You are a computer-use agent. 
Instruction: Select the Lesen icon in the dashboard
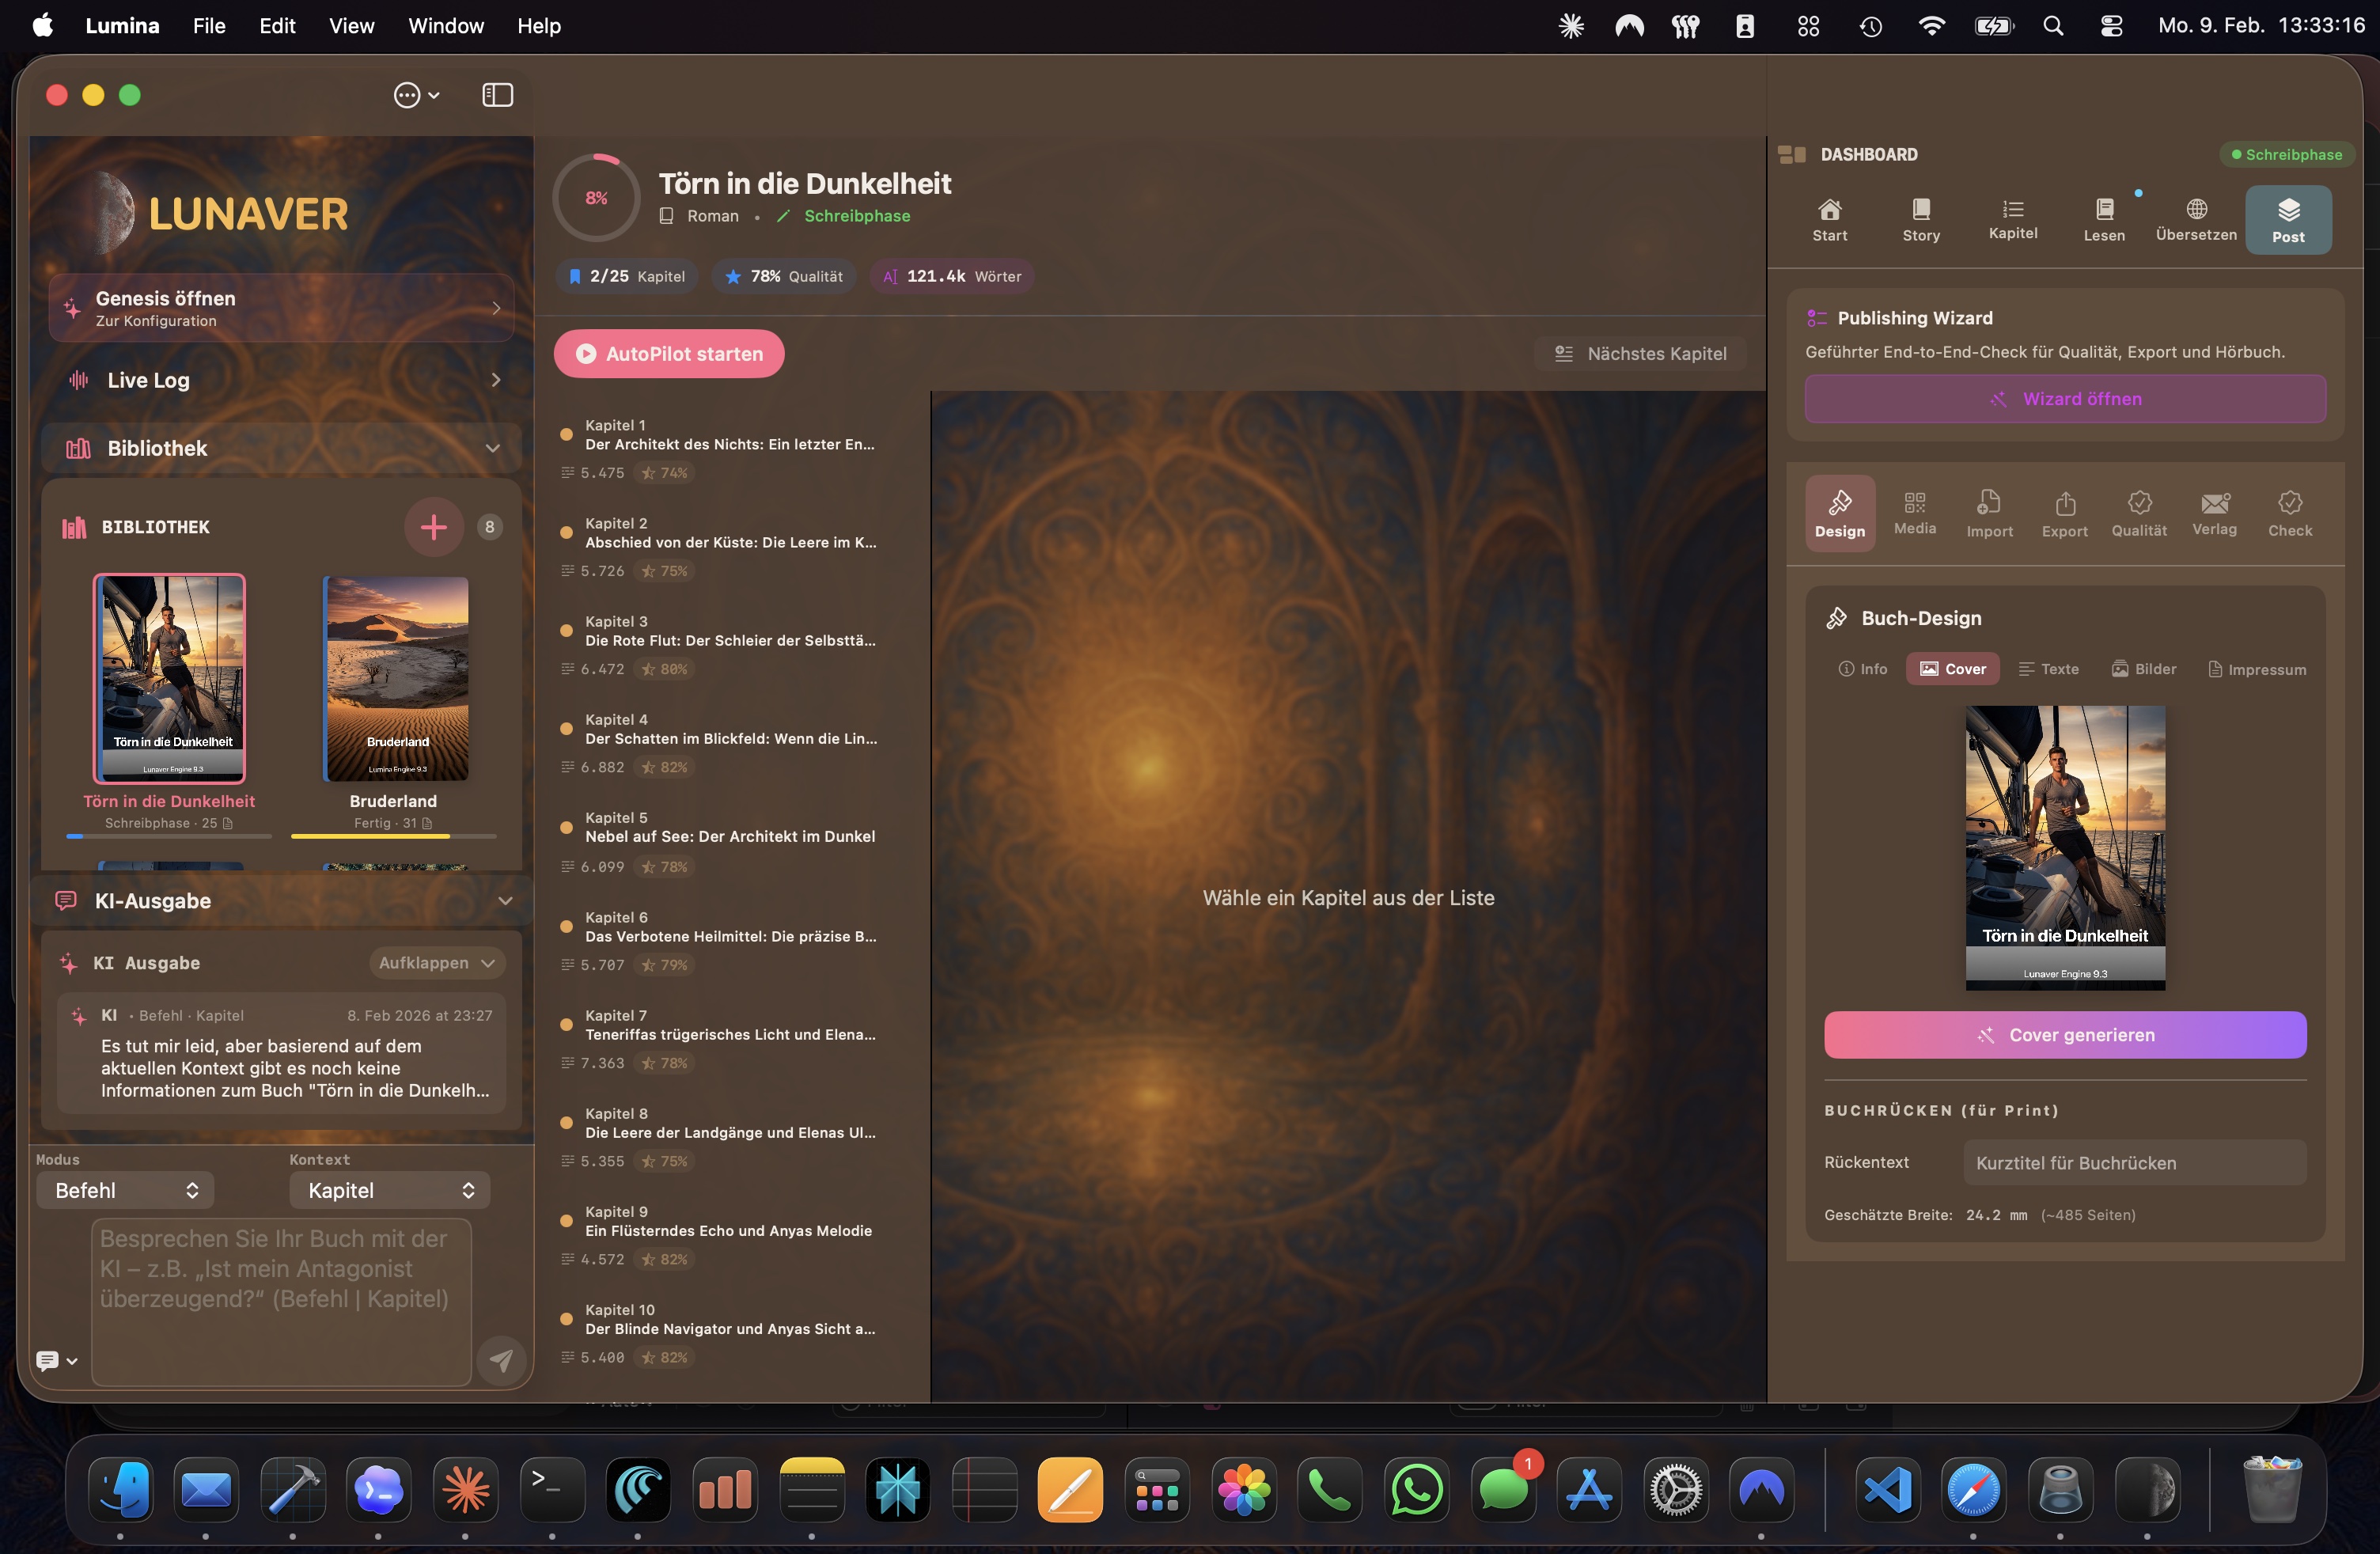click(2104, 219)
